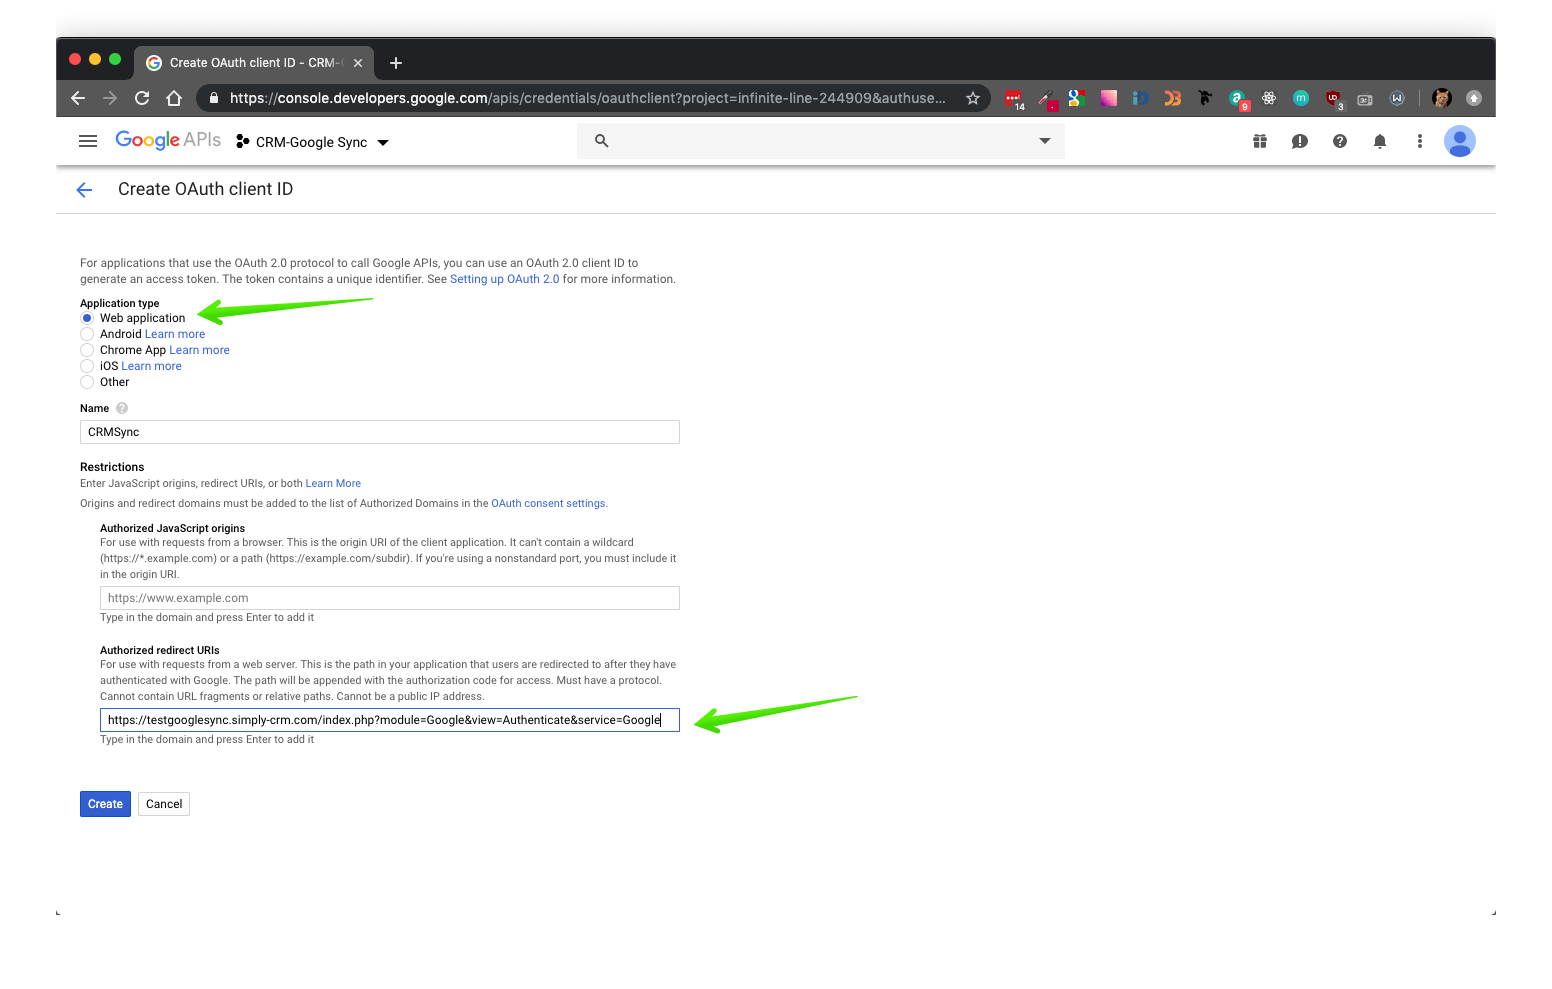
Task: Click the Name field help icon
Action: (122, 408)
